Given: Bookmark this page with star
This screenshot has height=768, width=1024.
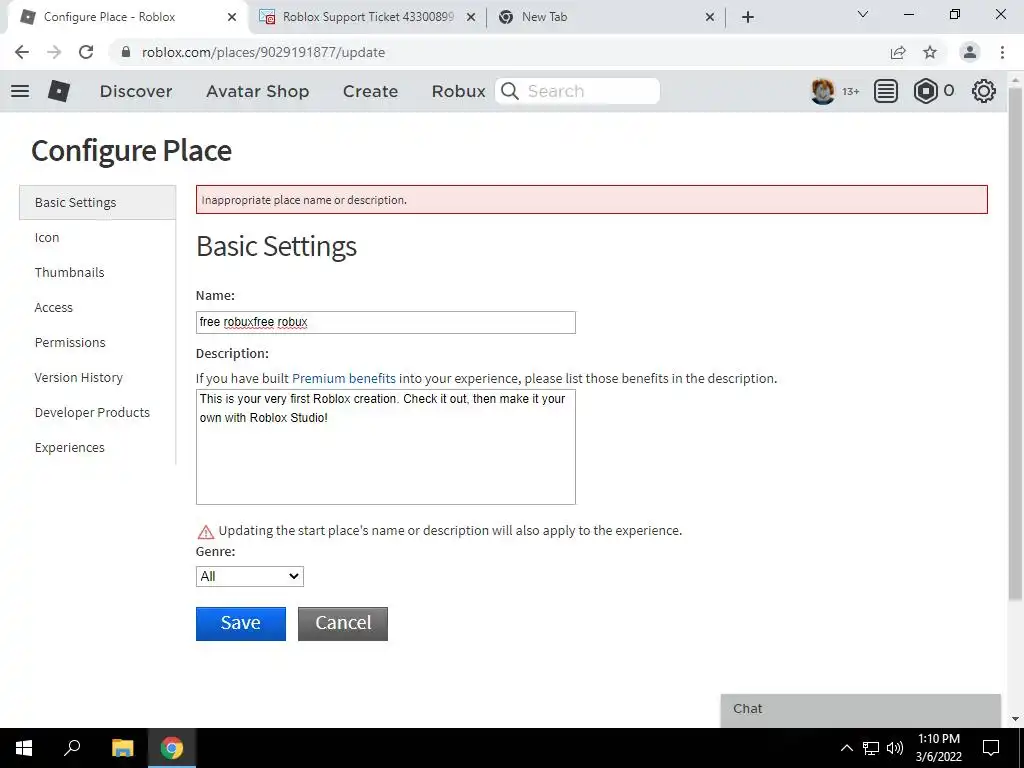Looking at the screenshot, I should pos(930,52).
